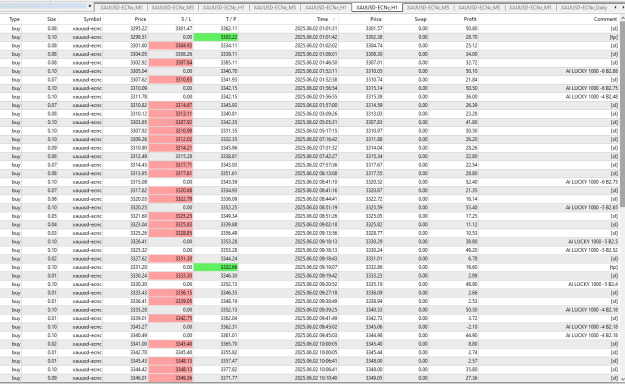Sort by the Profit column header
Screen dimensions: 625x384
pos(470,19)
